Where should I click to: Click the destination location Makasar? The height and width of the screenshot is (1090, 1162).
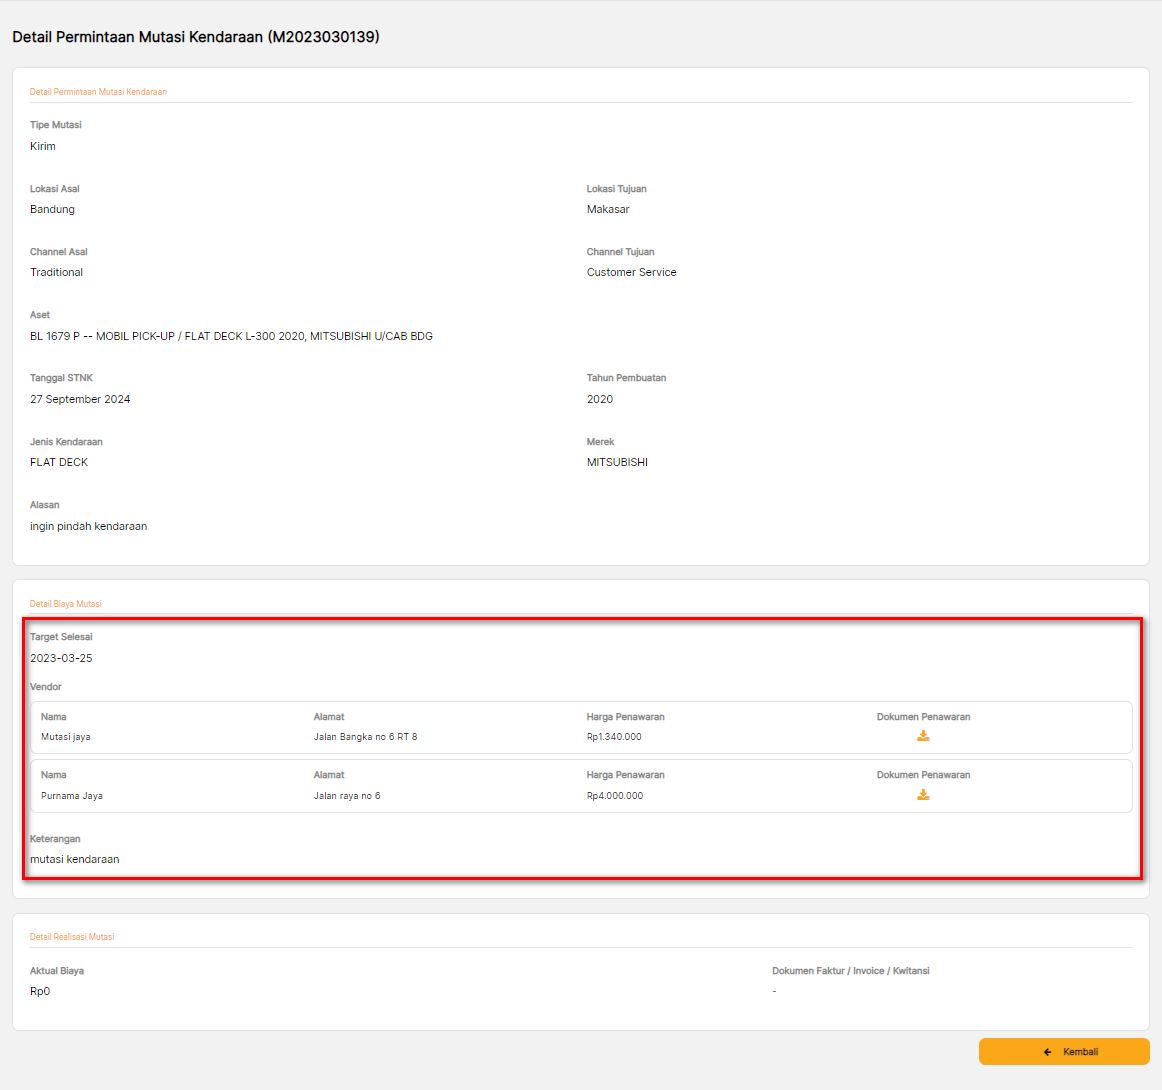tap(608, 209)
